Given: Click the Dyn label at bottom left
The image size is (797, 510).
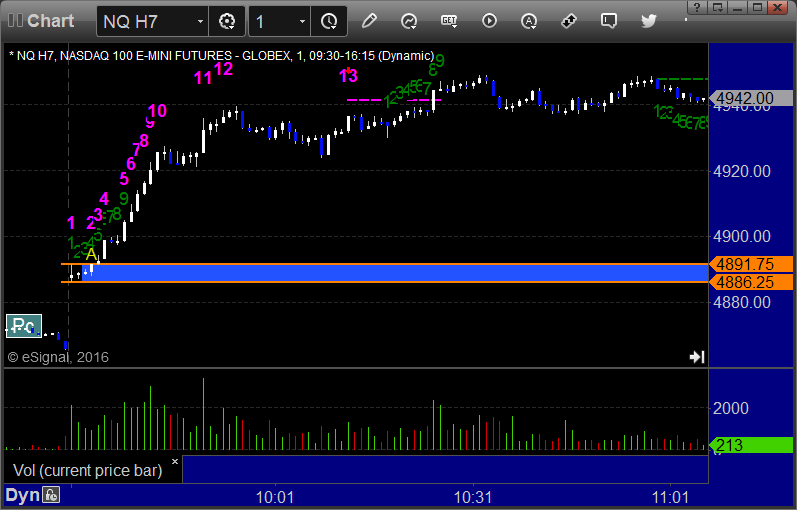Looking at the screenshot, I should [22, 495].
